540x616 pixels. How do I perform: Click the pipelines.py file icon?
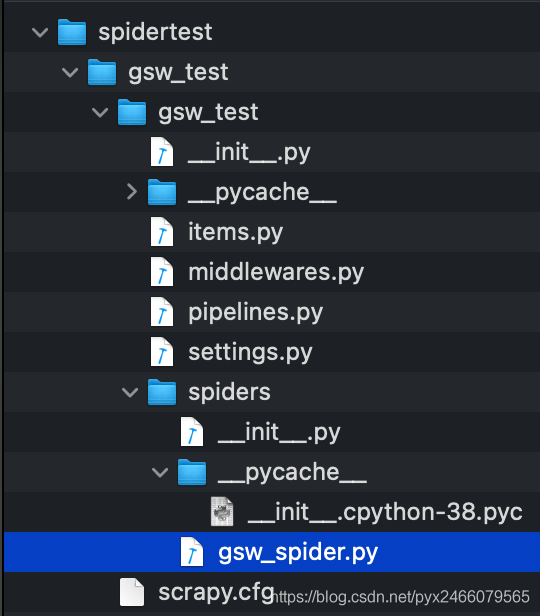point(162,312)
